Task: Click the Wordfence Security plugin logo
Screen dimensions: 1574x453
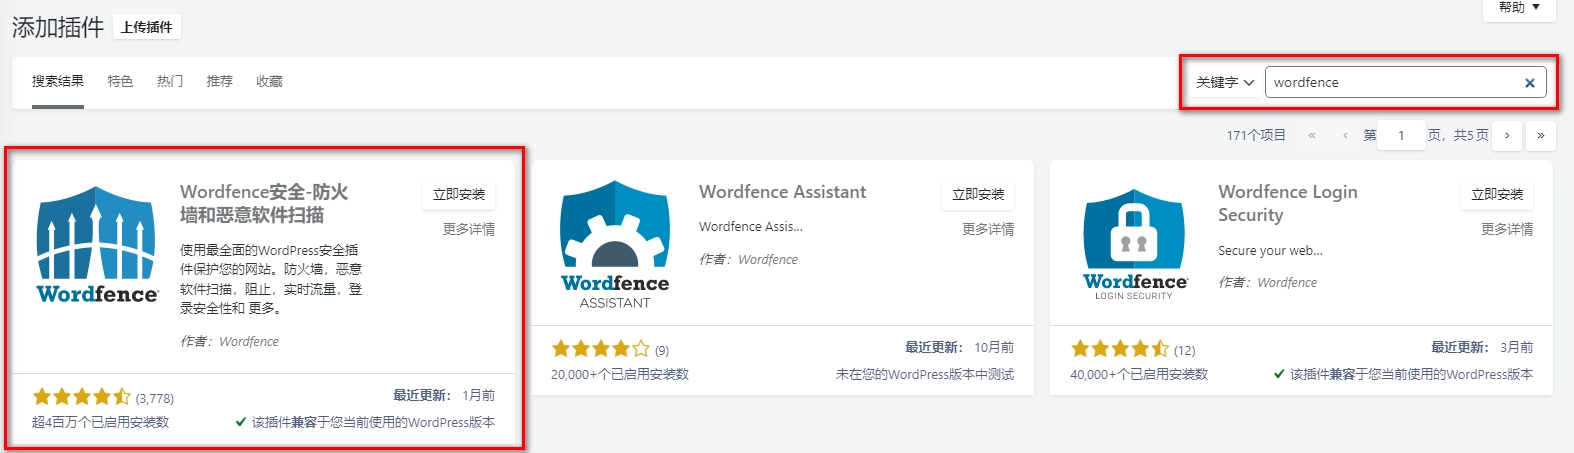Action: pyautogui.click(x=96, y=244)
